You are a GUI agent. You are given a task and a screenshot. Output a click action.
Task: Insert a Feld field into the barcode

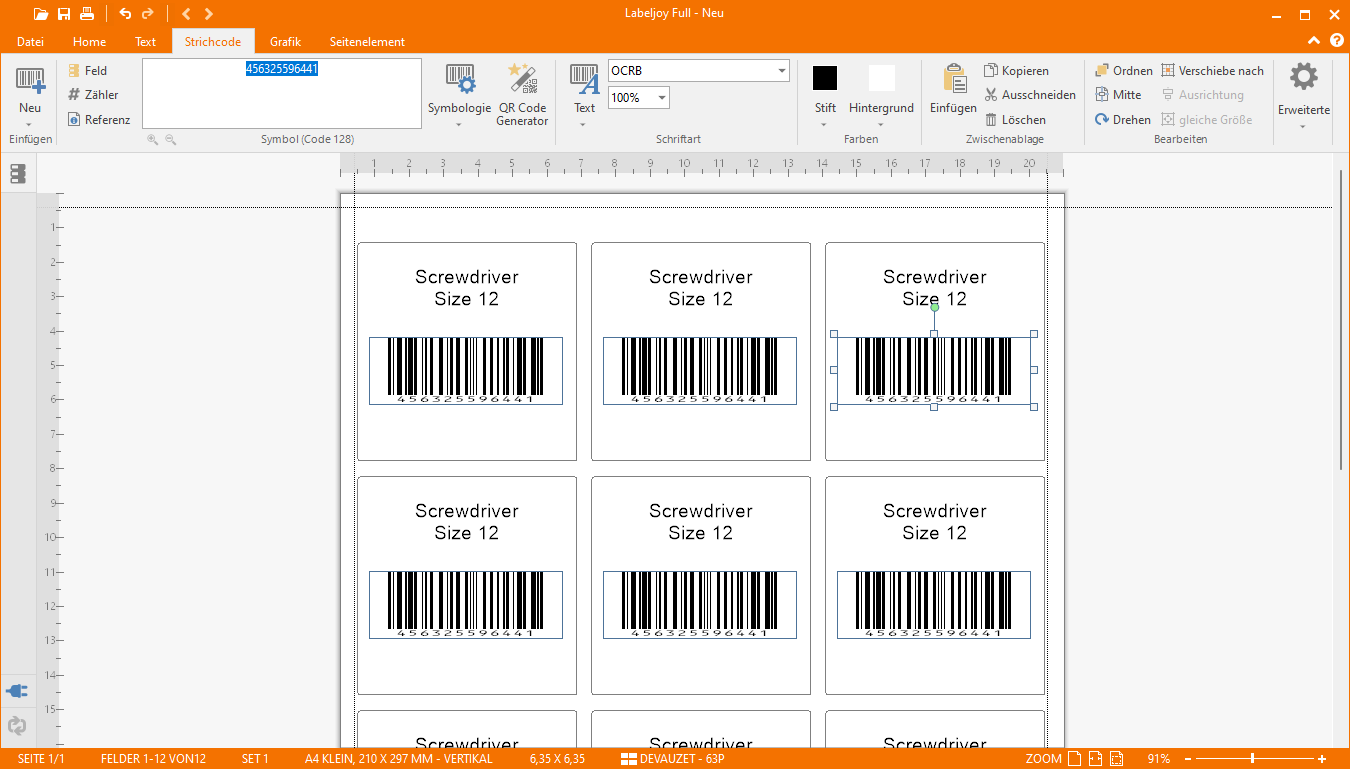88,71
